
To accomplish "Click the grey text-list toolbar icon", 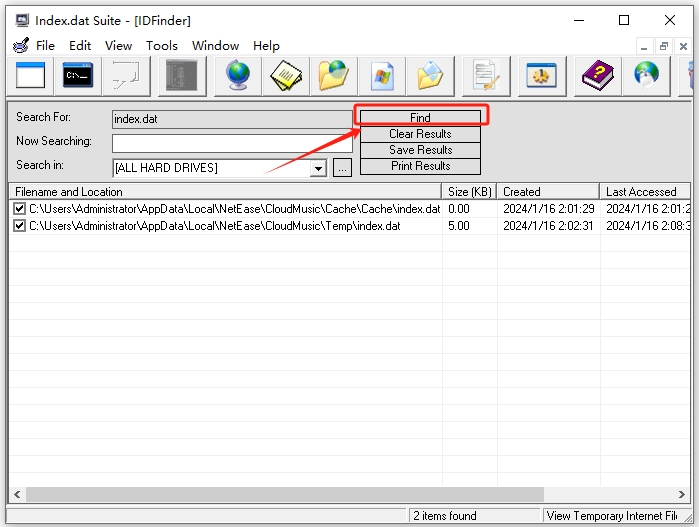I will tap(182, 76).
